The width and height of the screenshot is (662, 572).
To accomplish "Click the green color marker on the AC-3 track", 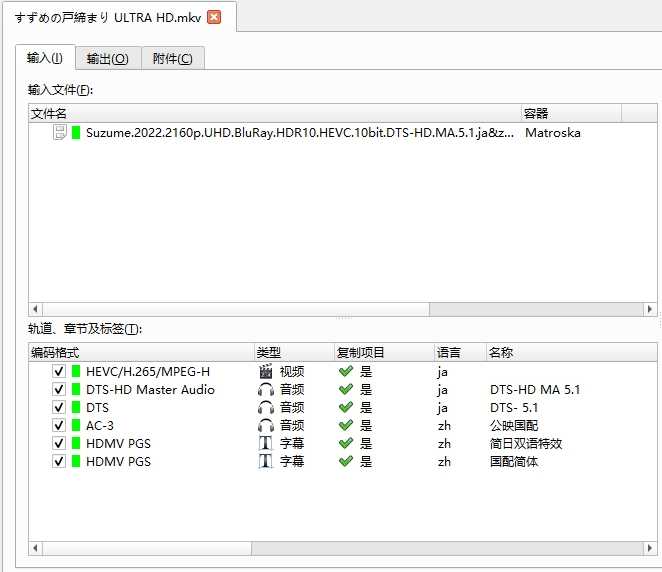I will click(76, 425).
